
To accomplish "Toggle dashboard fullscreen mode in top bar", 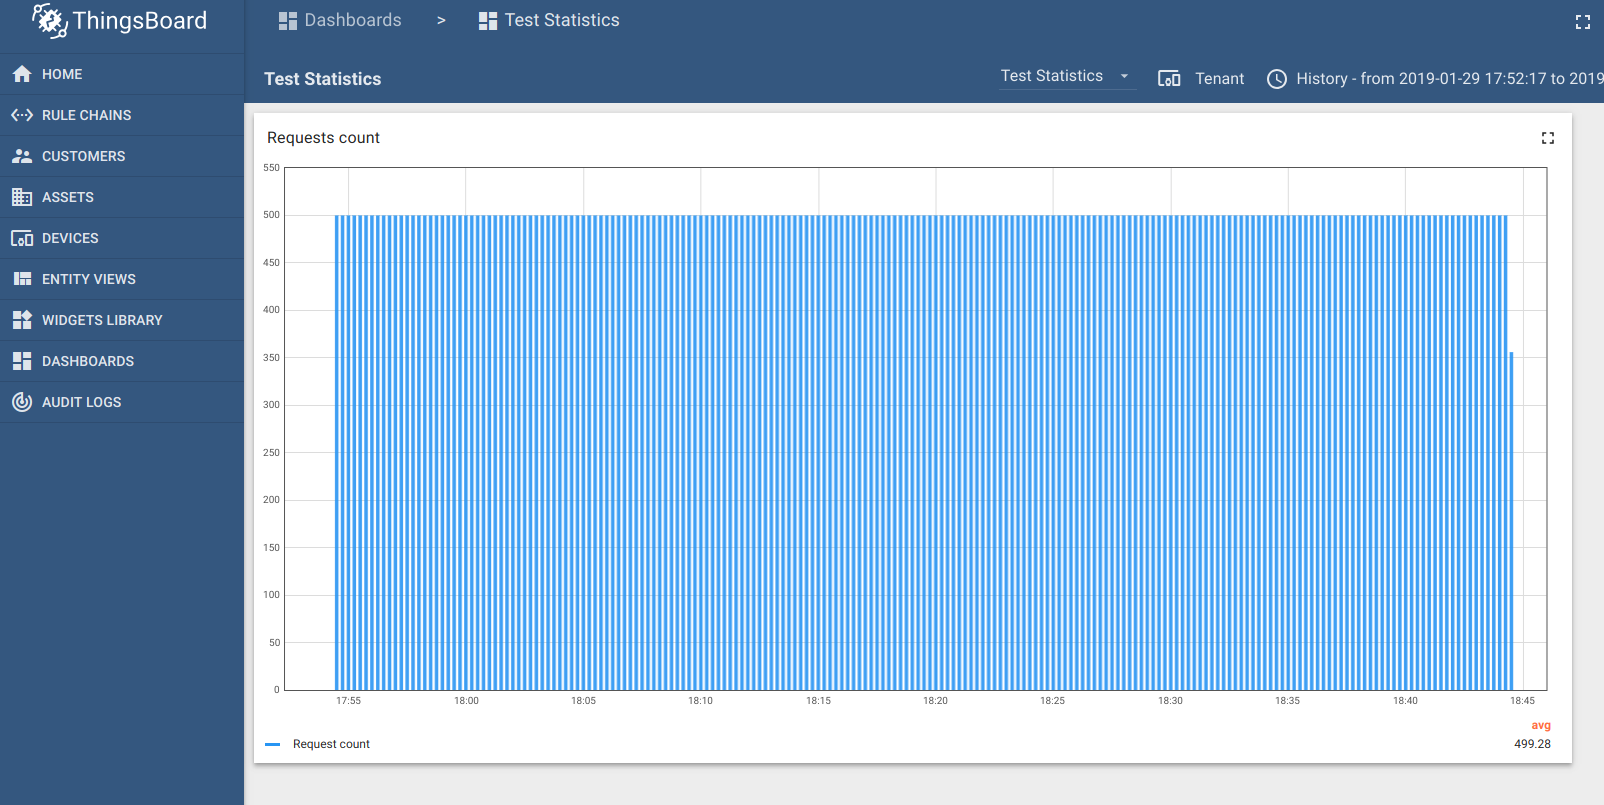I will tap(1582, 22).
